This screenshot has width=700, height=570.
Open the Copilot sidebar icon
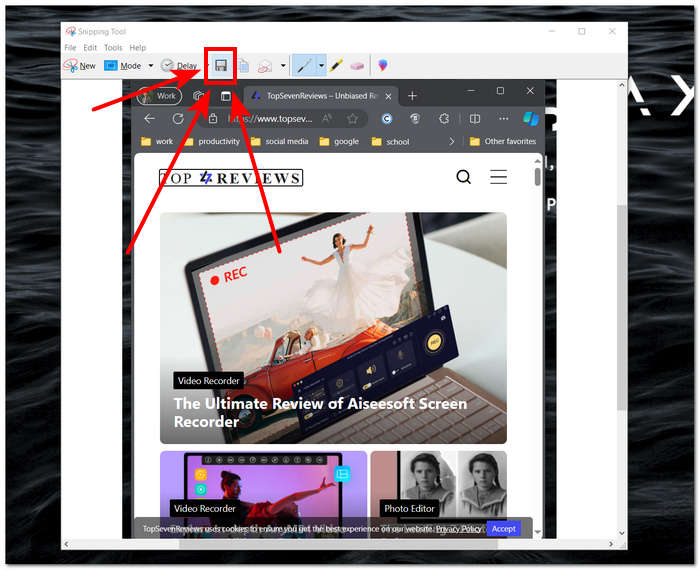531,119
